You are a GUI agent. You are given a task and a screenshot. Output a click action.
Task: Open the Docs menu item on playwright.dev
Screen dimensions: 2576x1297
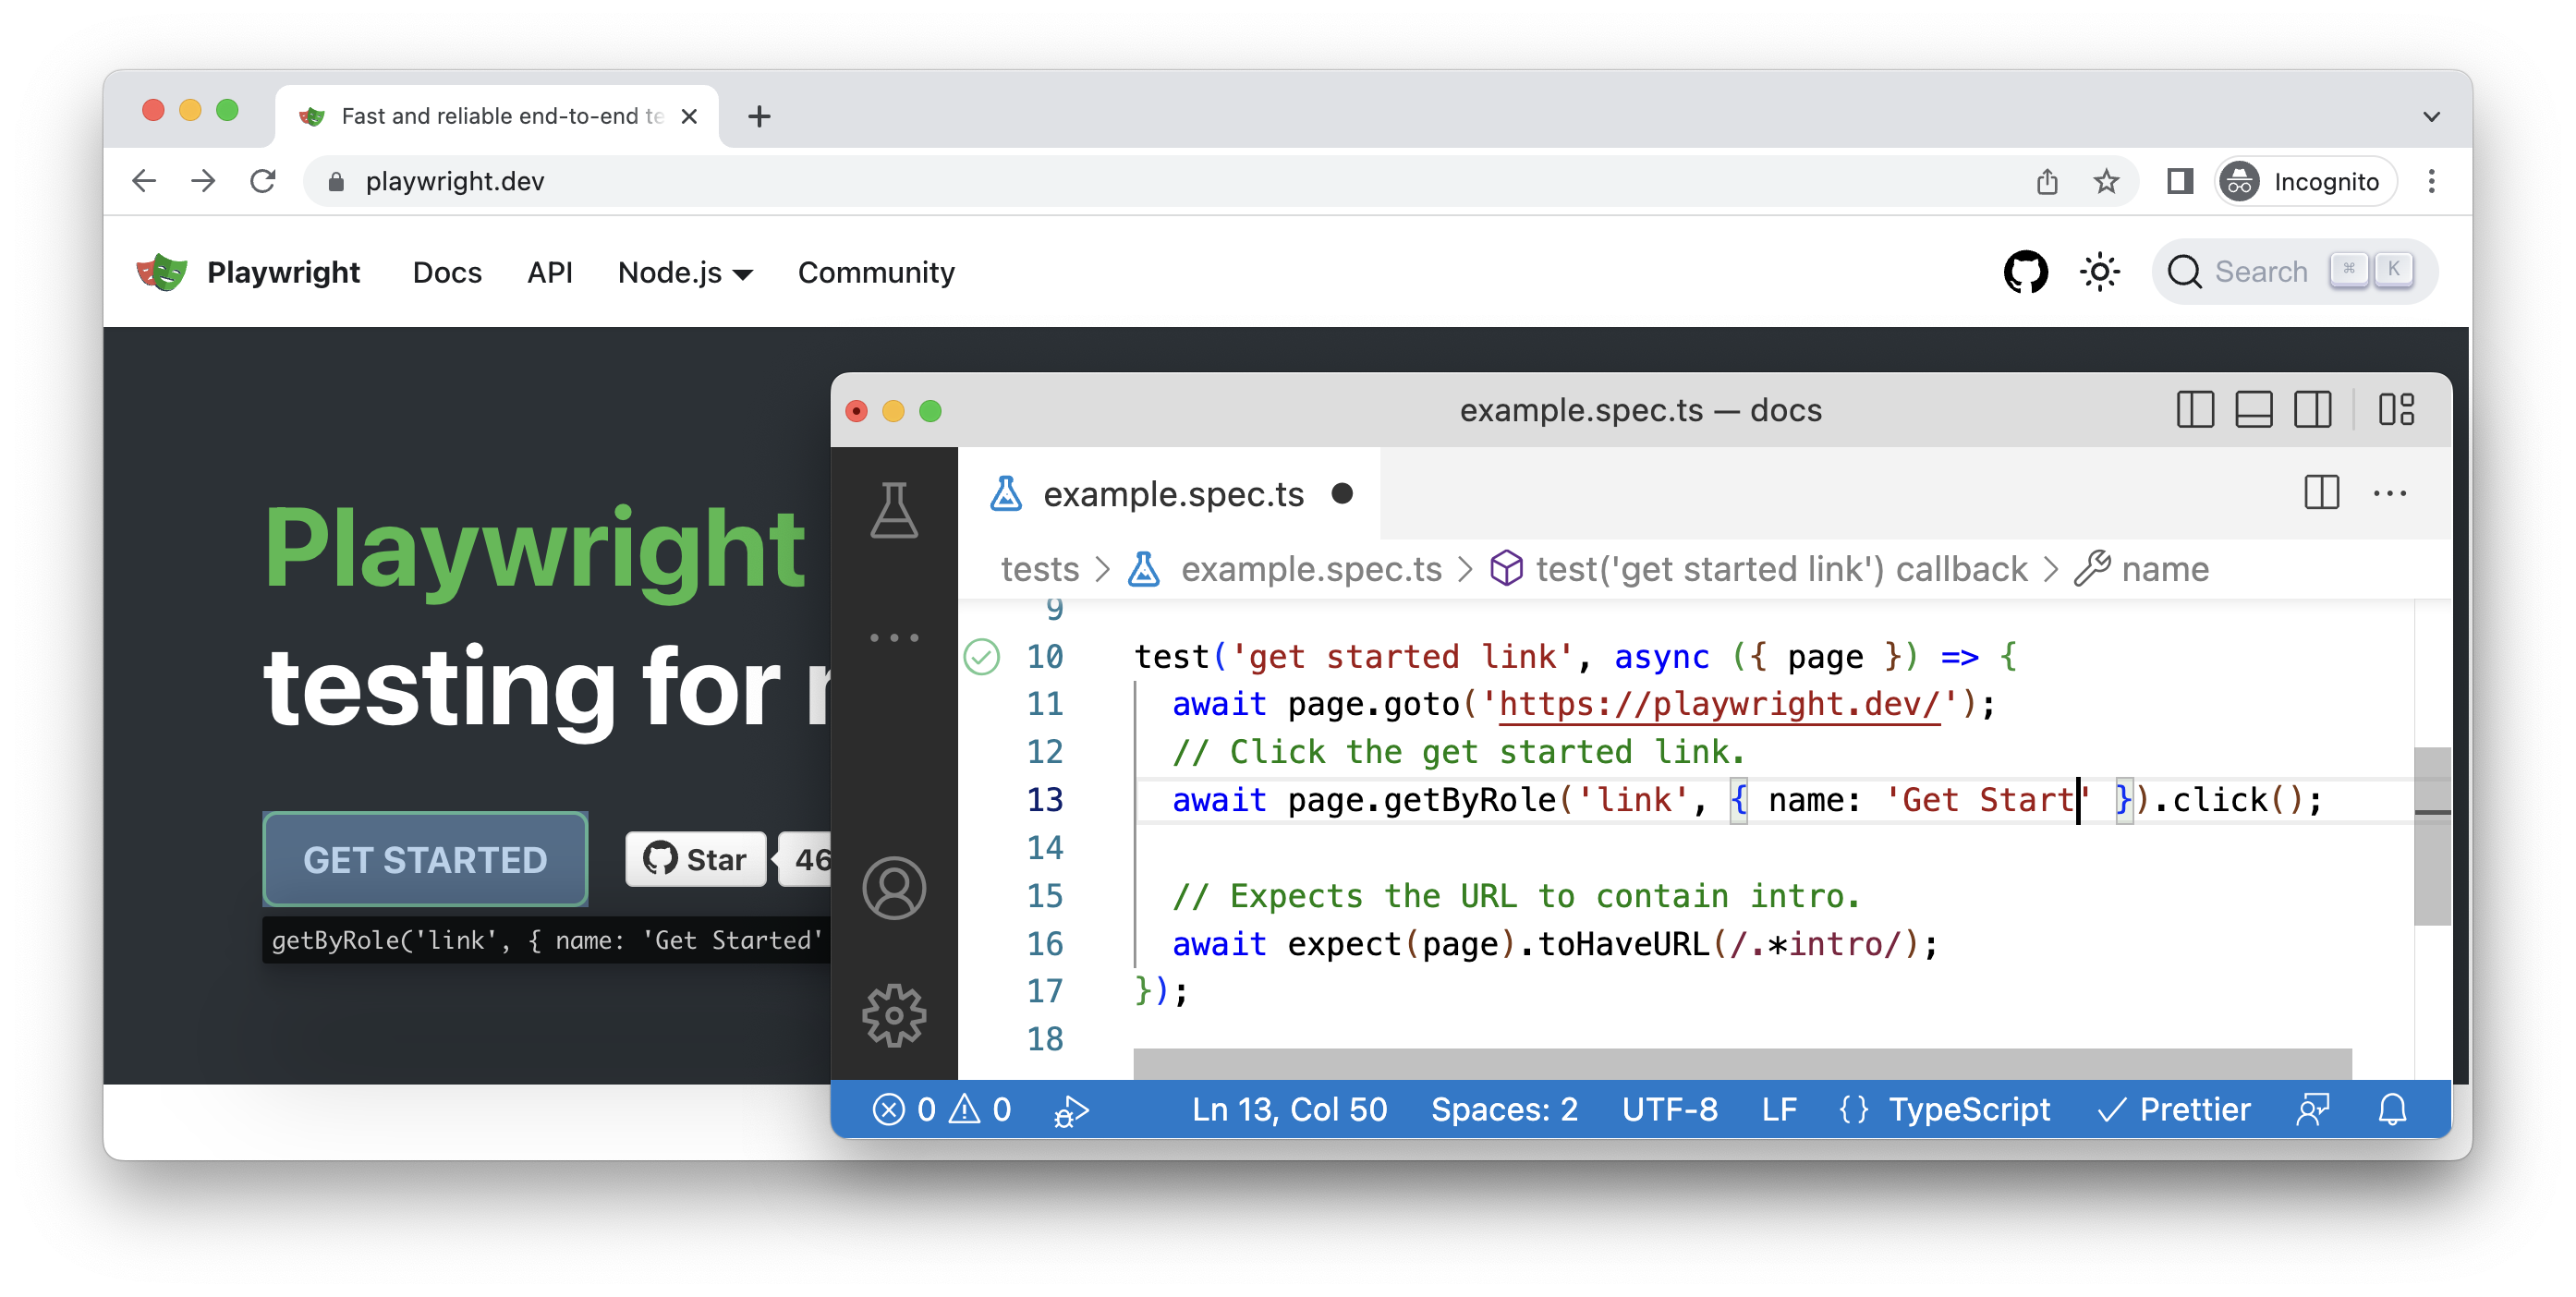click(x=446, y=272)
